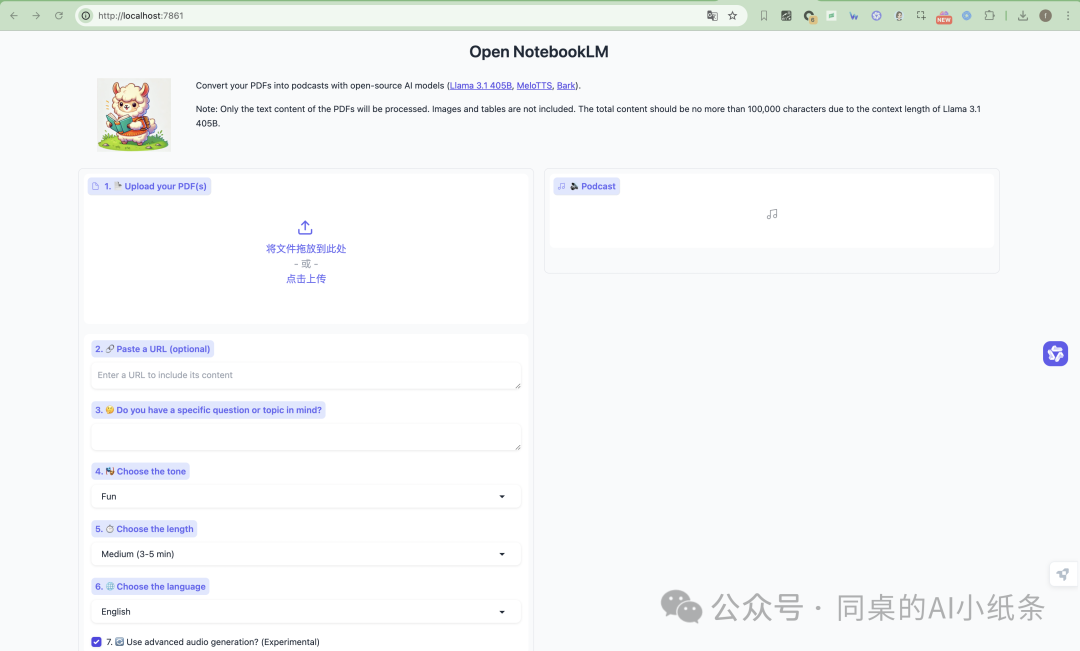Open the Chrome three-dot menu

click(x=1068, y=15)
